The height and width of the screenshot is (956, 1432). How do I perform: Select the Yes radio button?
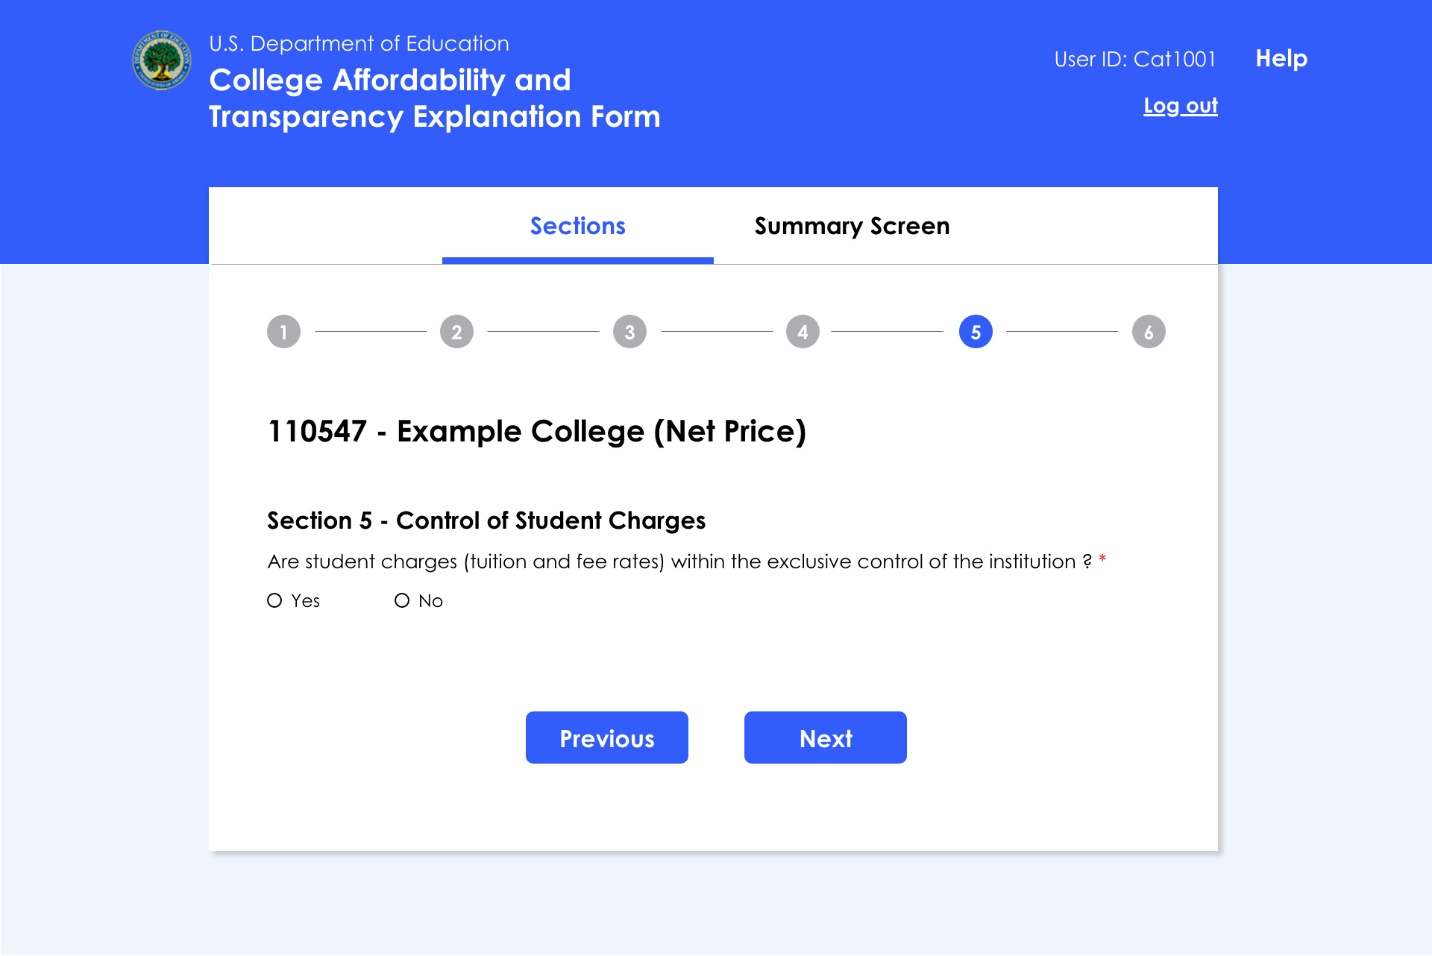click(x=275, y=601)
